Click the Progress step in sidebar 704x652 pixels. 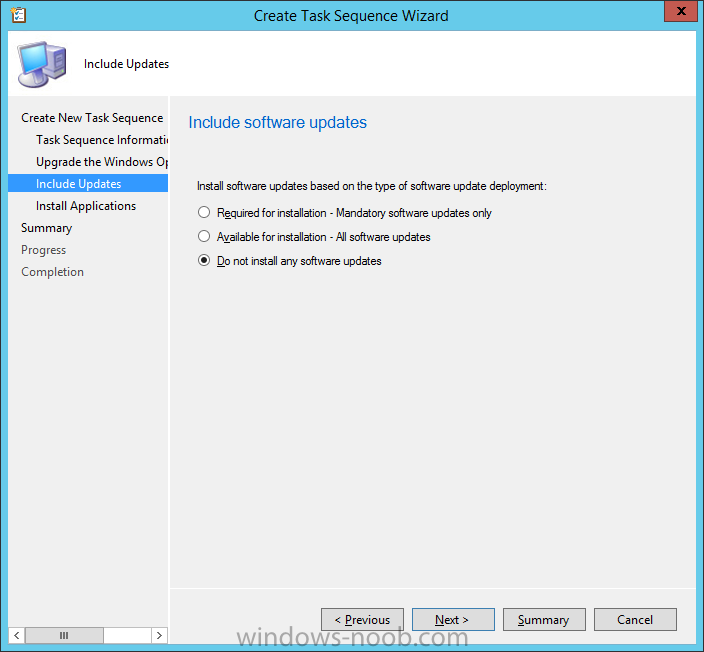[x=44, y=250]
